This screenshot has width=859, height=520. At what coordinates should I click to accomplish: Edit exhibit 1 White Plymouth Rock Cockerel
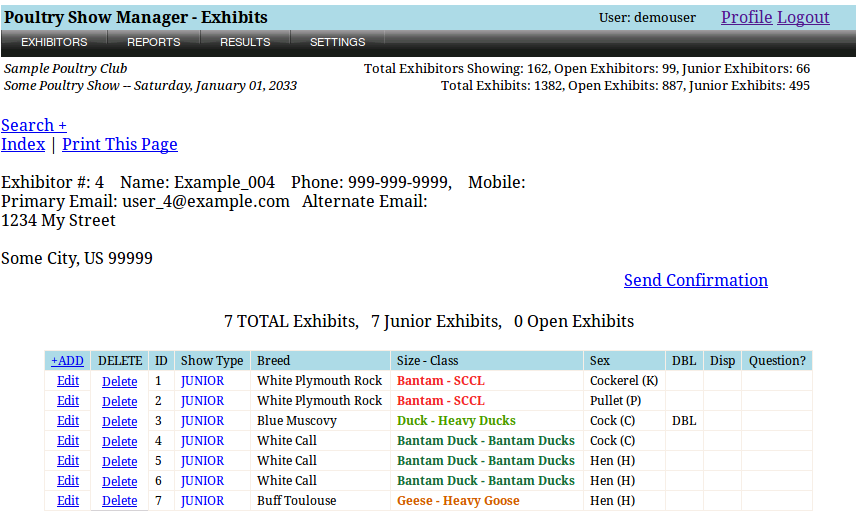point(68,381)
